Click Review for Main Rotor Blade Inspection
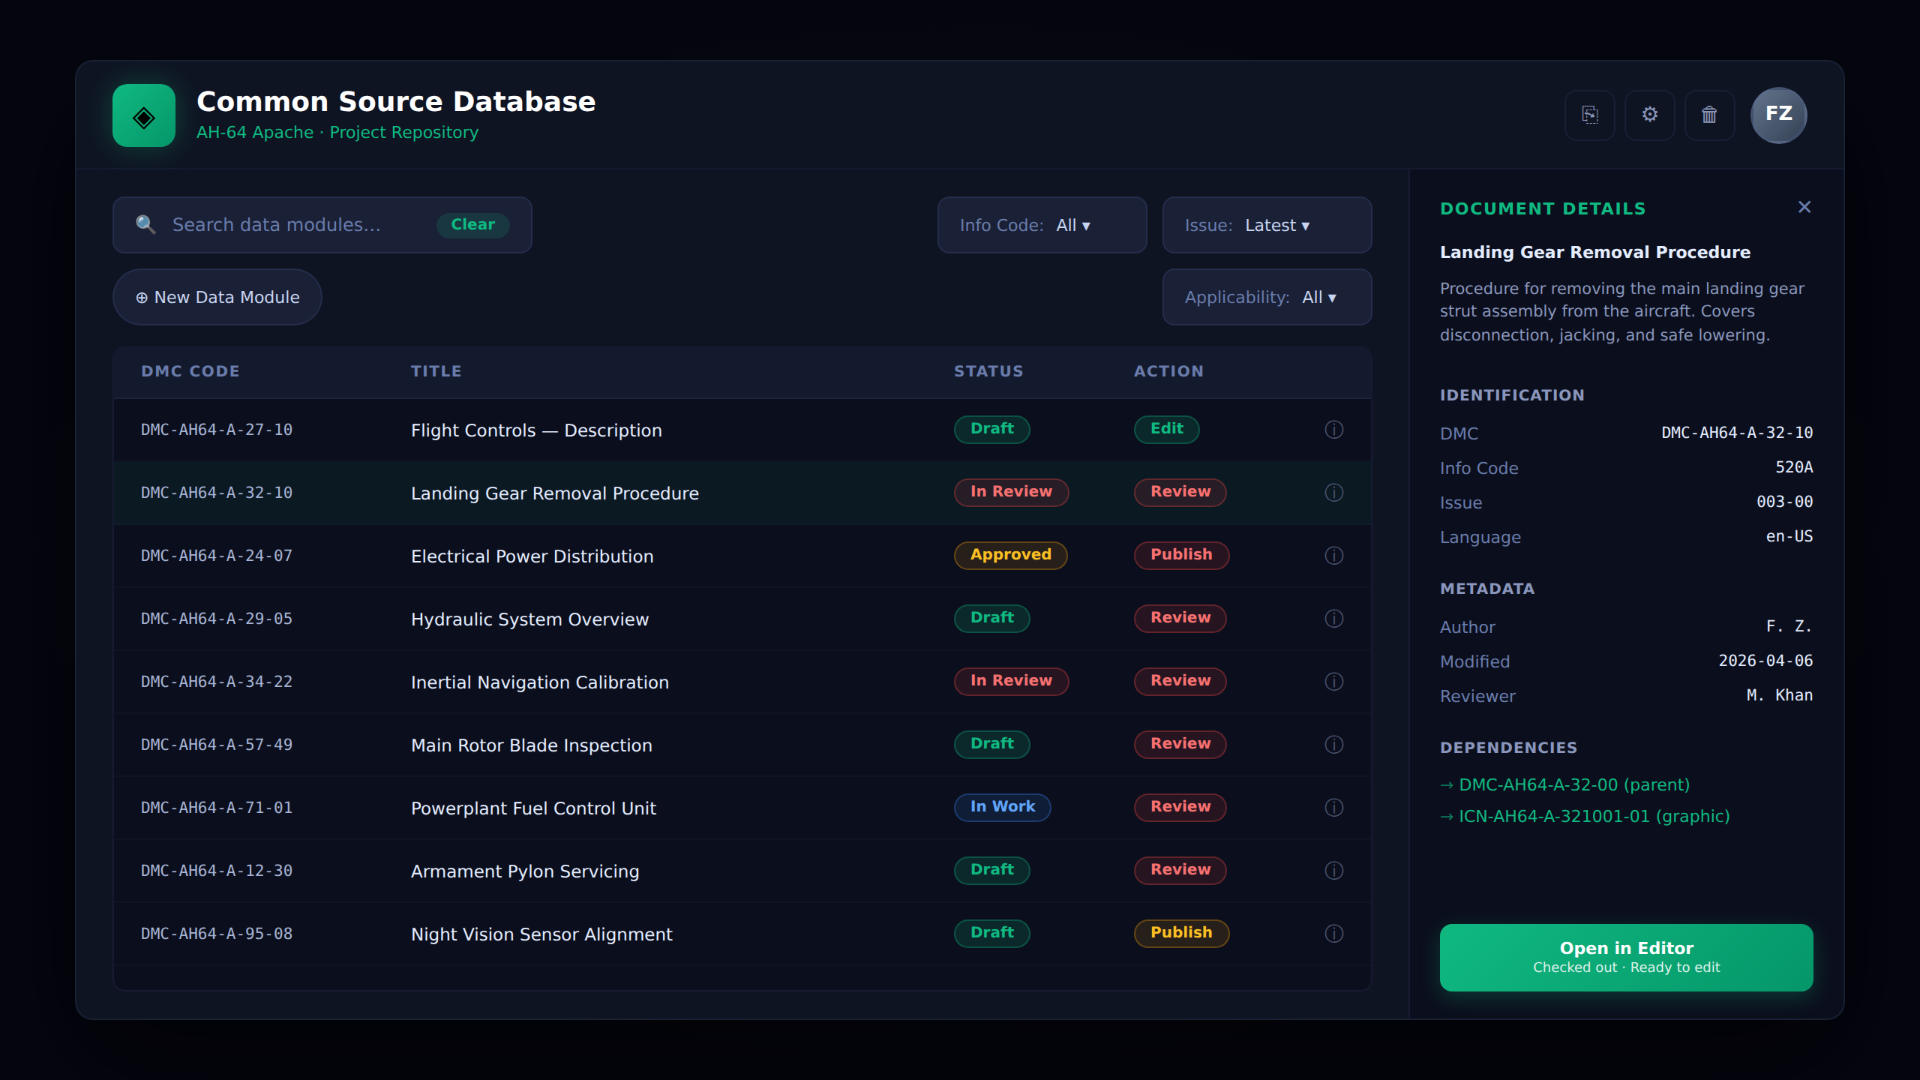 coord(1180,744)
